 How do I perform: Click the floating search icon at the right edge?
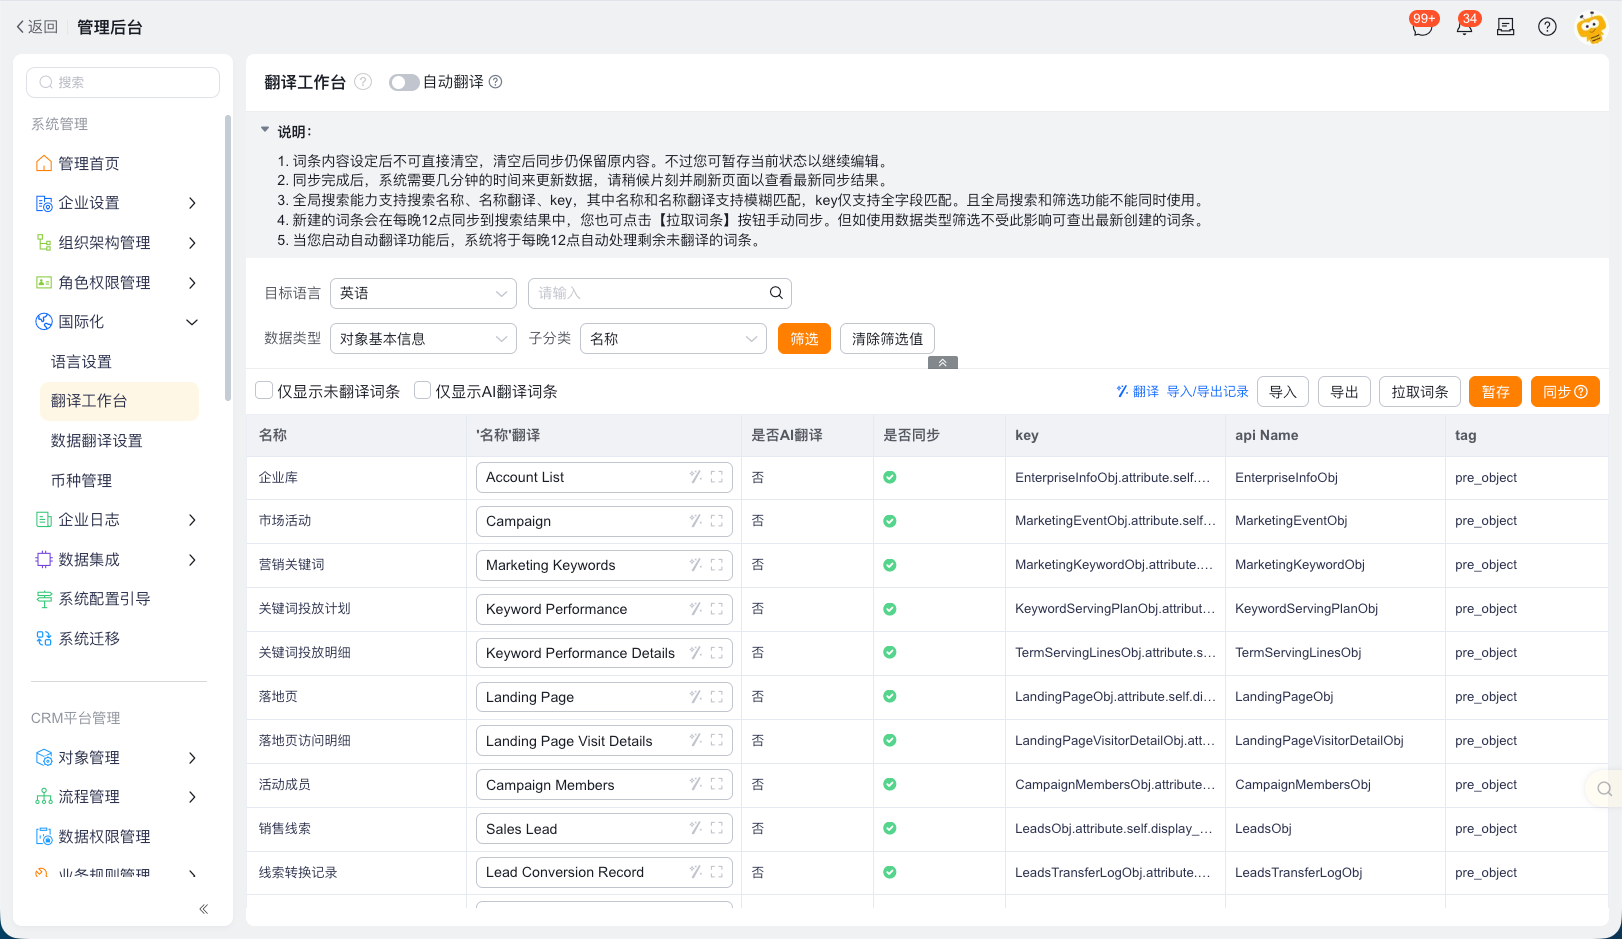point(1604,789)
